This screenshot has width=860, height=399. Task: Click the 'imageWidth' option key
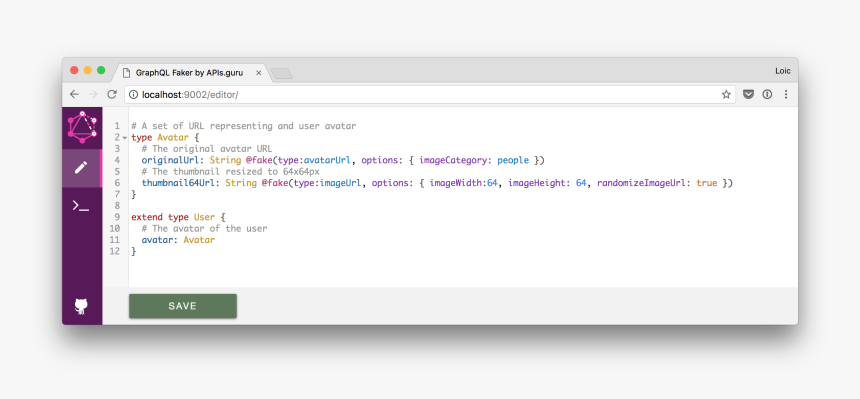pyautogui.click(x=455, y=183)
